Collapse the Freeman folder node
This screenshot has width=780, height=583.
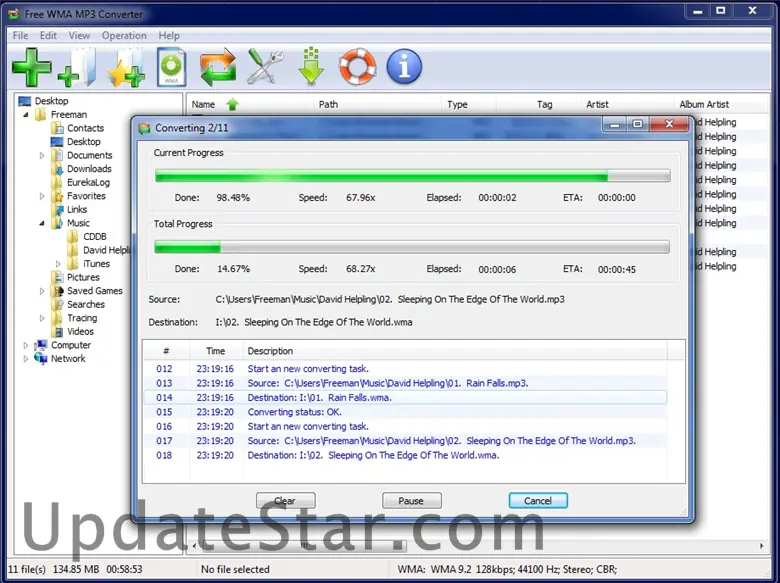tap(25, 115)
